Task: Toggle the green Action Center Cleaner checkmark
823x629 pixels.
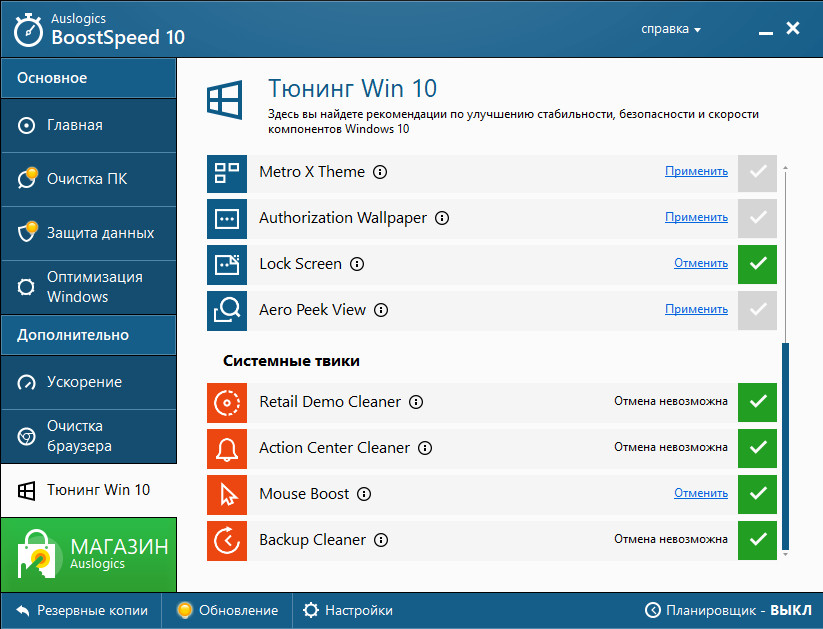Action: click(x=757, y=449)
